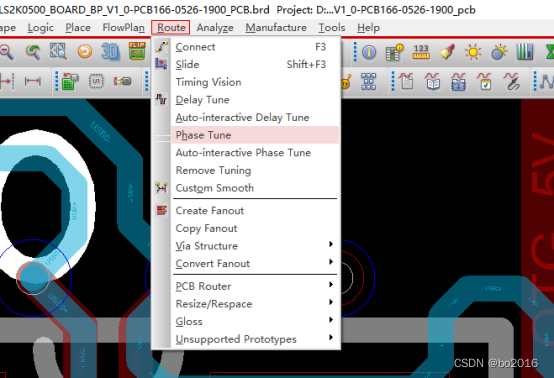This screenshot has width=554, height=378.
Task: Click the Zoom Previous magnifier with green arrow
Action: [x=33, y=52]
